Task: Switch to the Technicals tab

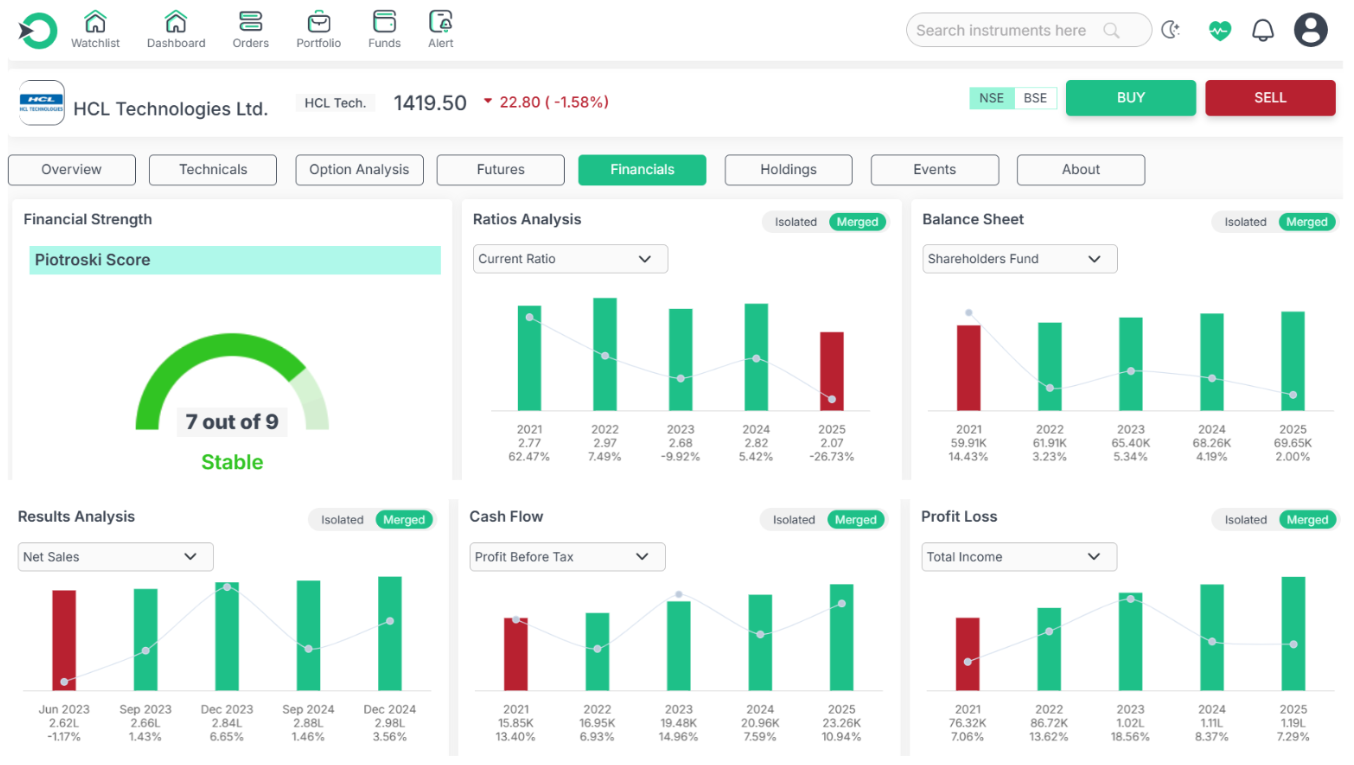Action: point(213,170)
